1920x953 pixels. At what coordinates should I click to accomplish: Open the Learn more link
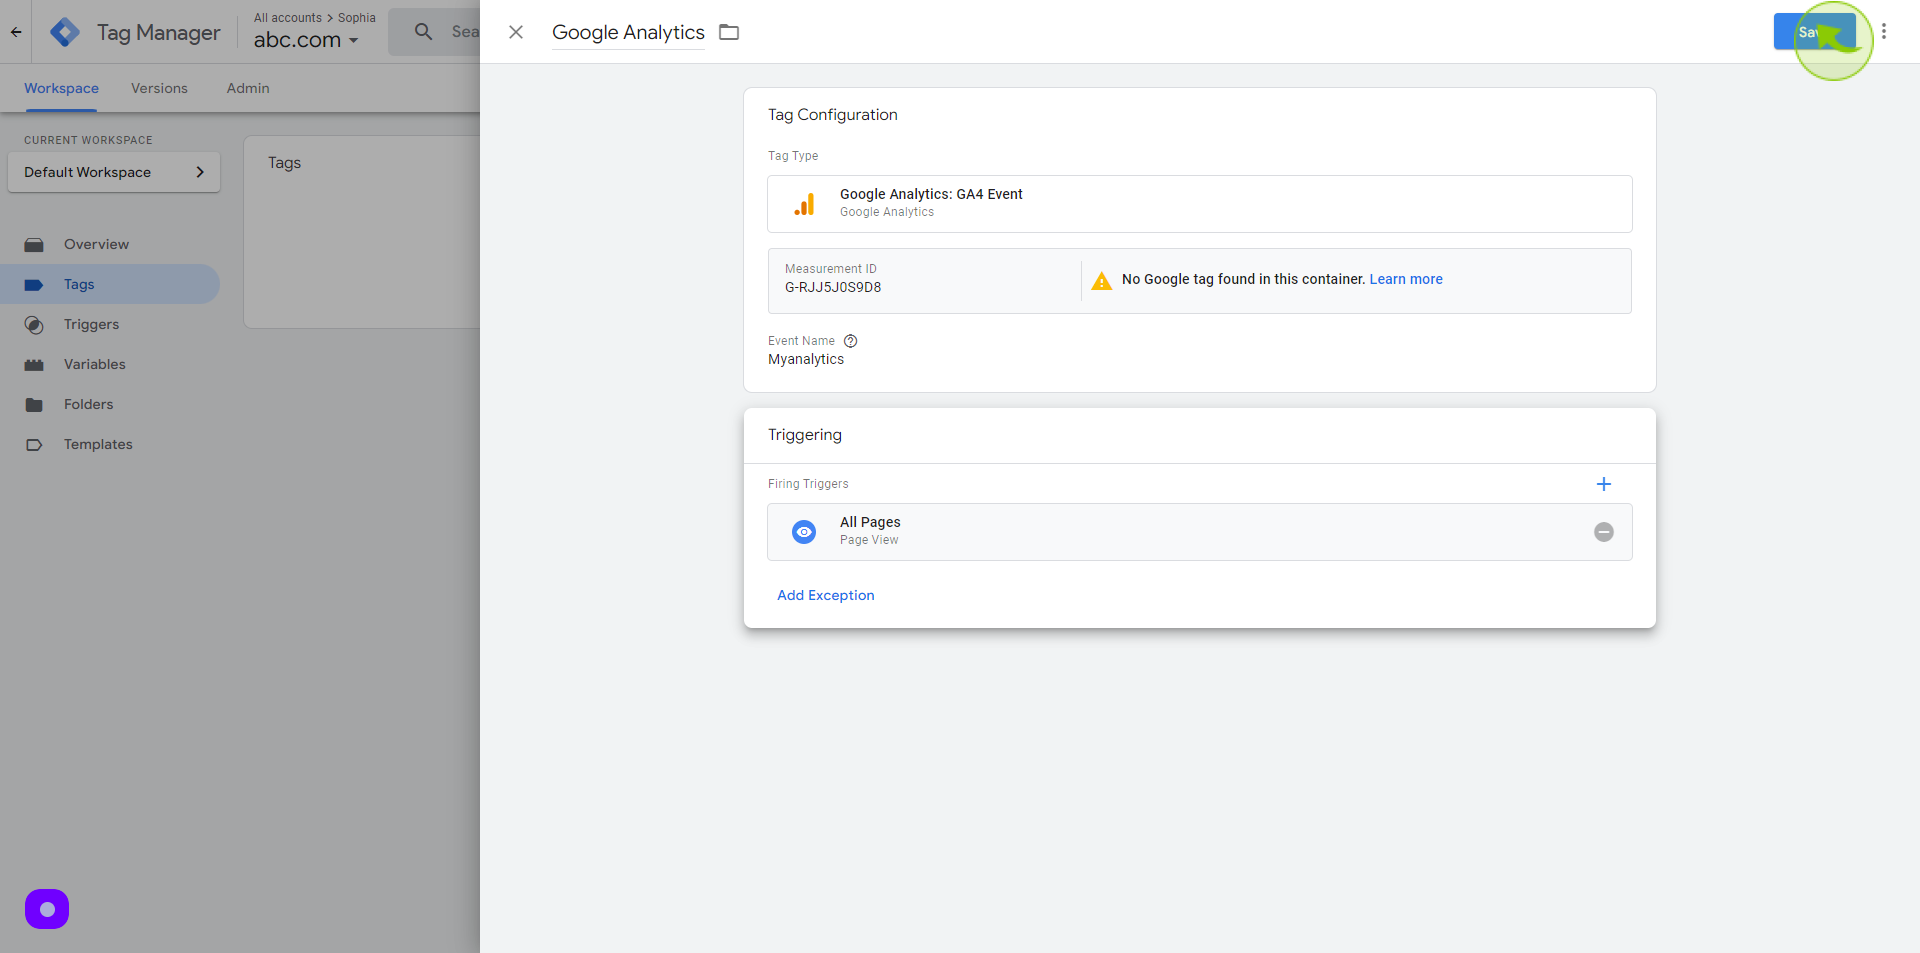(1406, 279)
